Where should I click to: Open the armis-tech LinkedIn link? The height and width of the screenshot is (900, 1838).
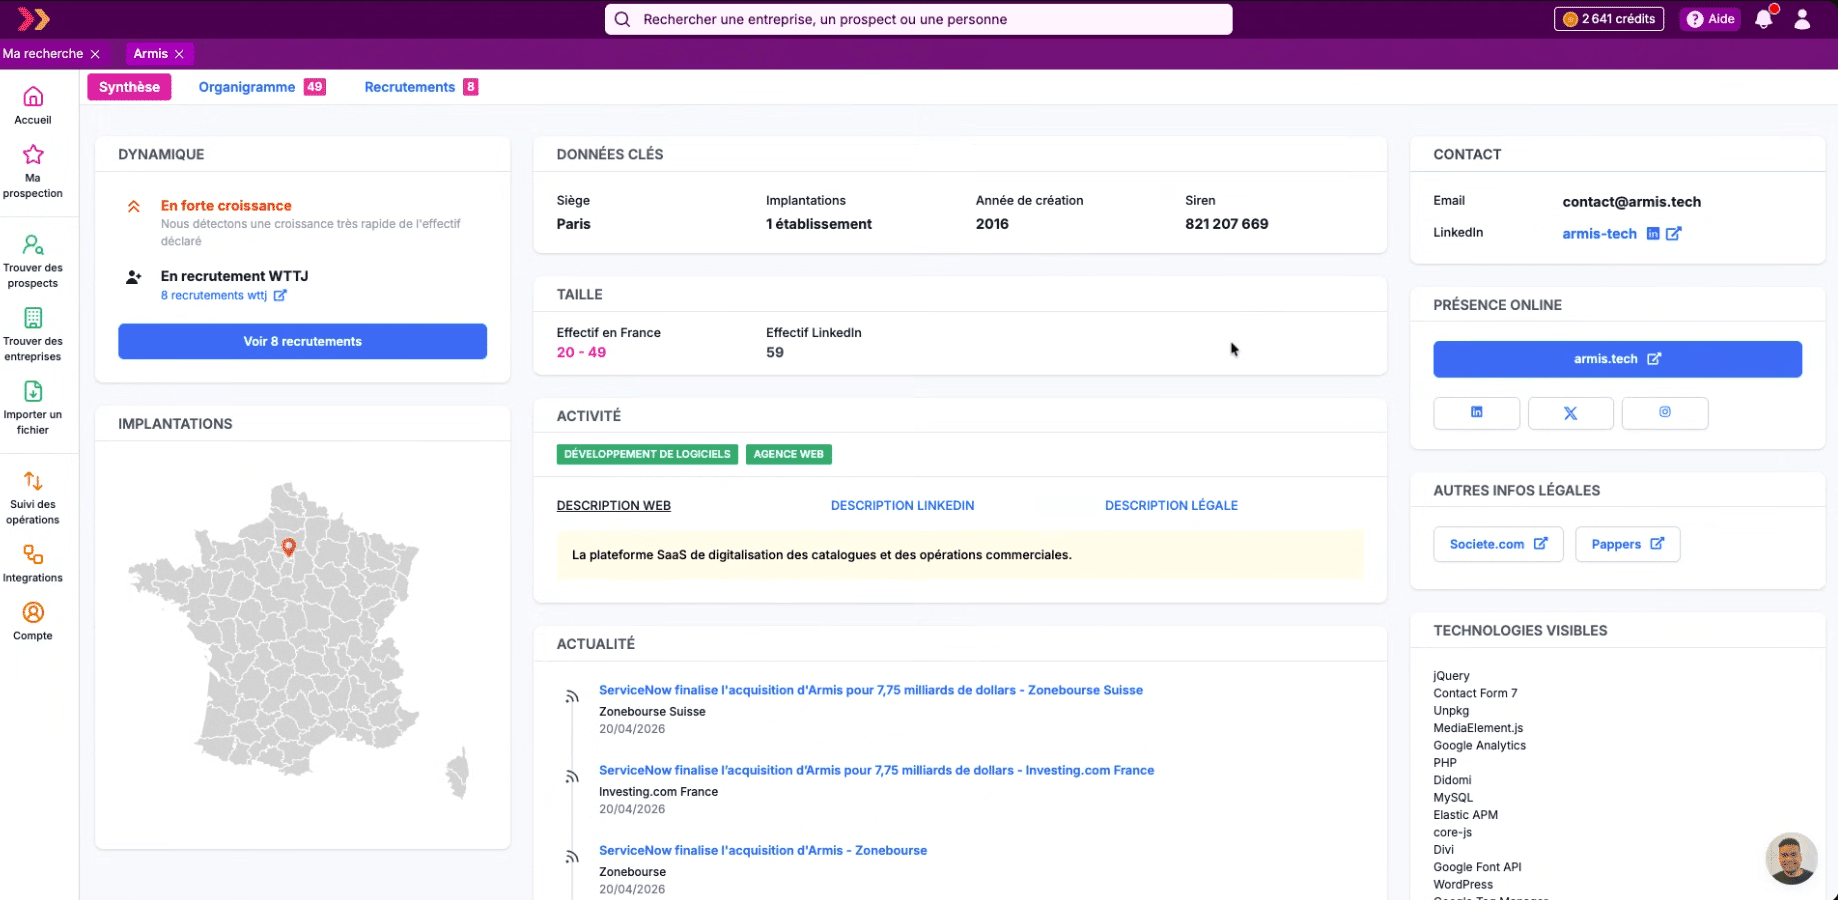pos(1599,234)
